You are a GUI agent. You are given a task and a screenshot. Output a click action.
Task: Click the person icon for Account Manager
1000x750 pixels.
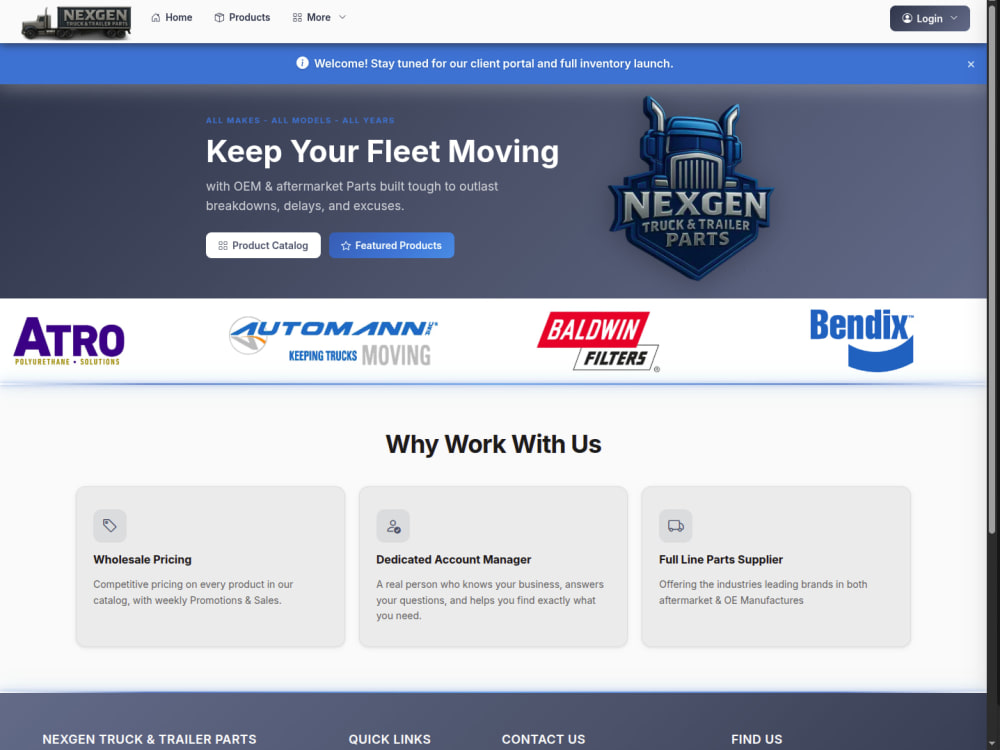click(393, 526)
